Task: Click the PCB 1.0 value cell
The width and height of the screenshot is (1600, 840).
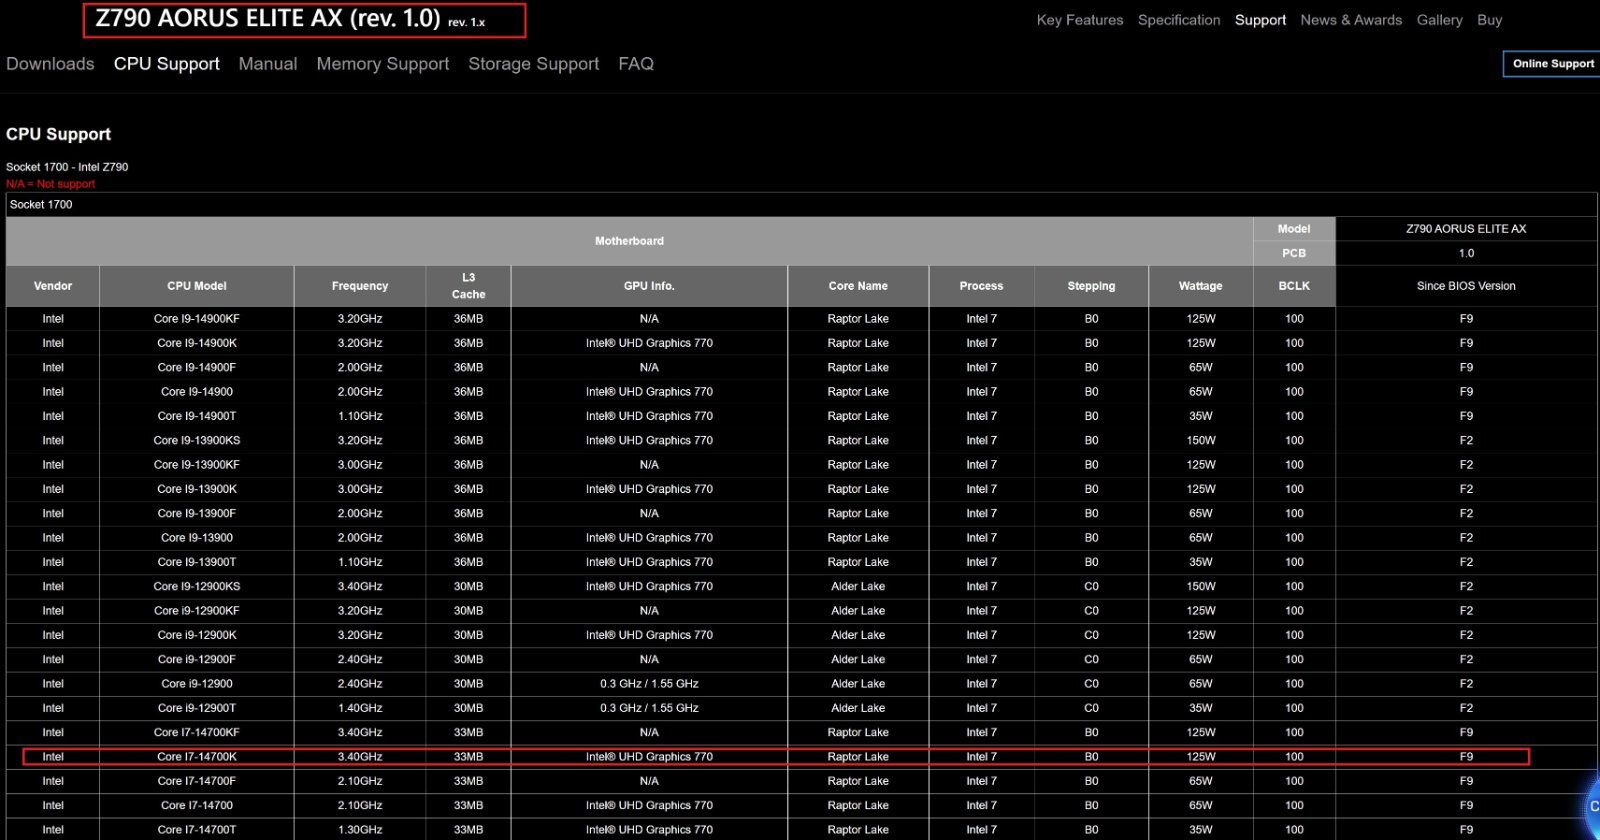Action: coord(1466,253)
